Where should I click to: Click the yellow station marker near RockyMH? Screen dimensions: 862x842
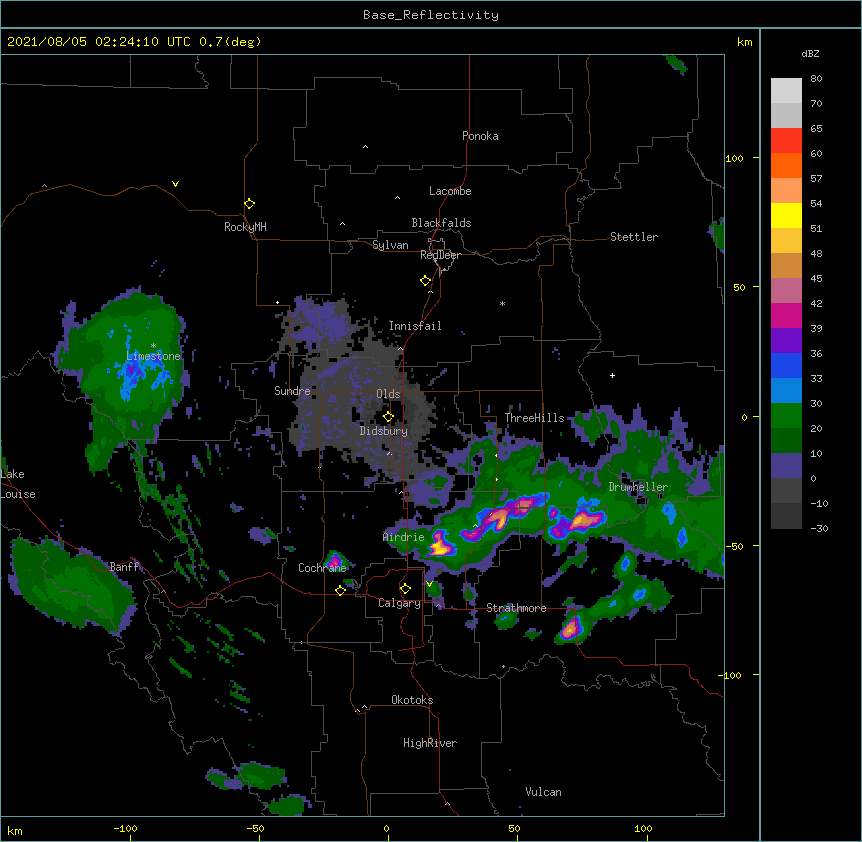(x=249, y=204)
